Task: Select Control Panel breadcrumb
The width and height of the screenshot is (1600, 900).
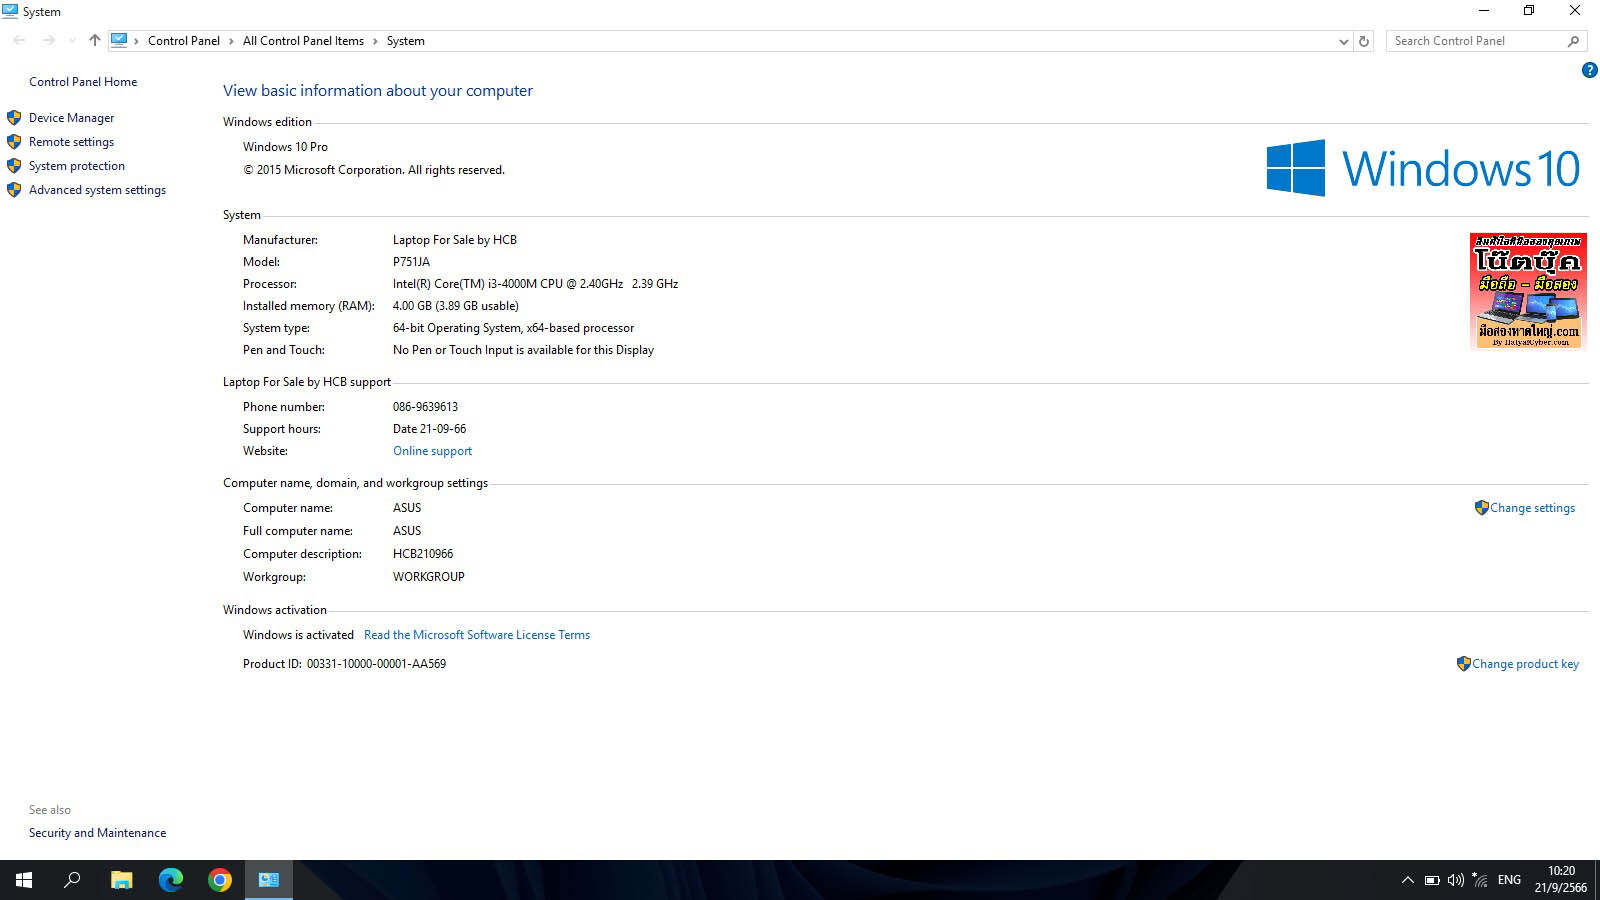Action: (184, 41)
